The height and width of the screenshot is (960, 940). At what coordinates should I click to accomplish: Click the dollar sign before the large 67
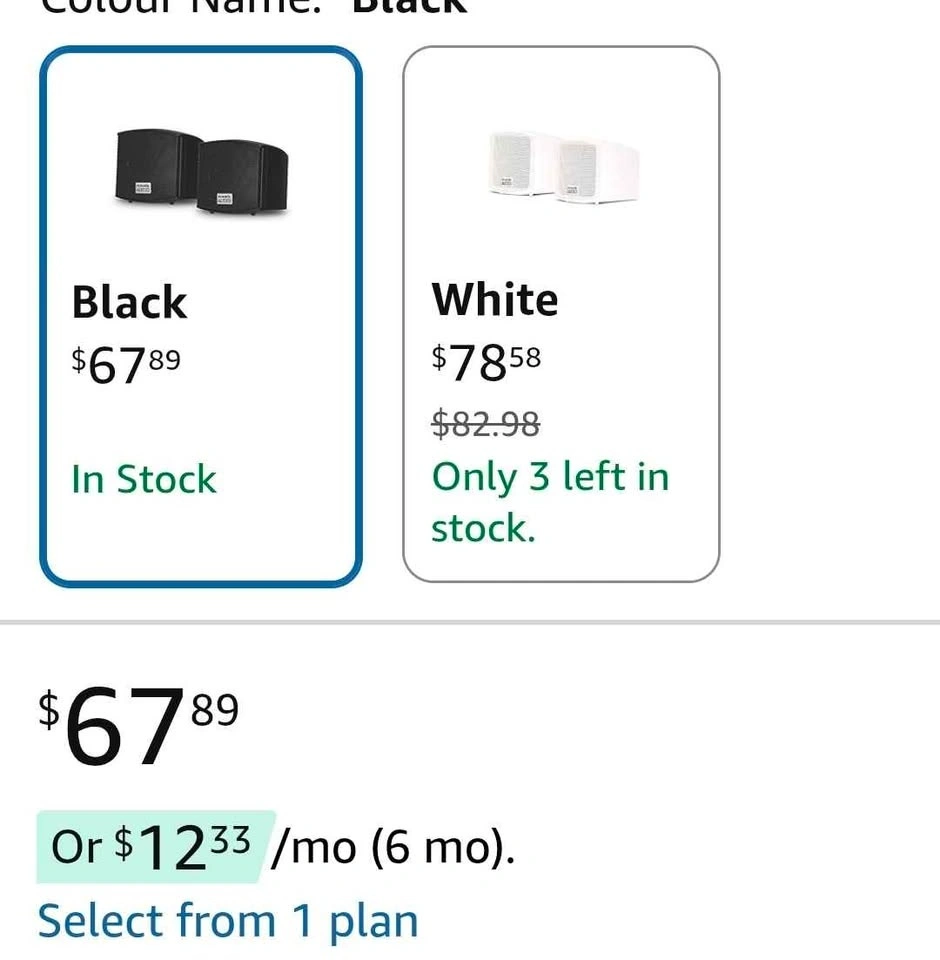pyautogui.click(x=49, y=708)
